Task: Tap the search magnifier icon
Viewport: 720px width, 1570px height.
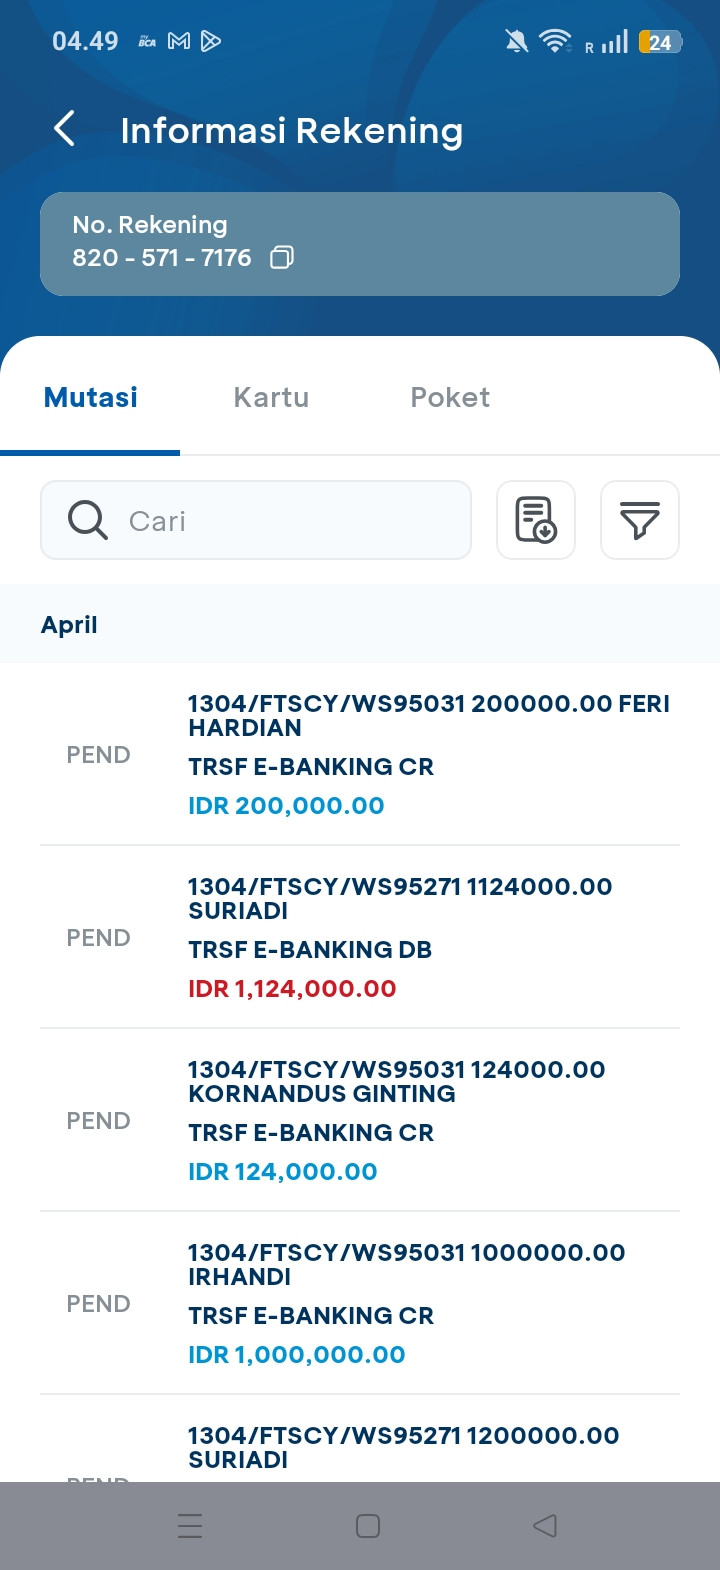Action: [x=88, y=521]
